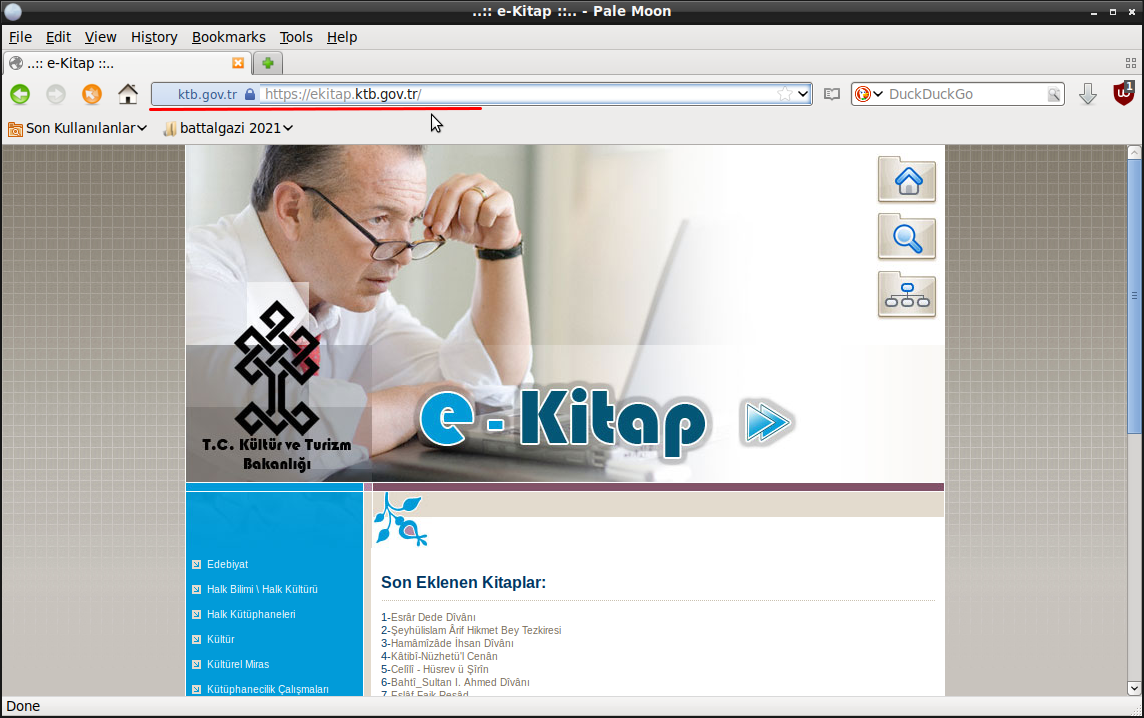
Task: Open a new tab with the green plus
Action: pos(268,63)
